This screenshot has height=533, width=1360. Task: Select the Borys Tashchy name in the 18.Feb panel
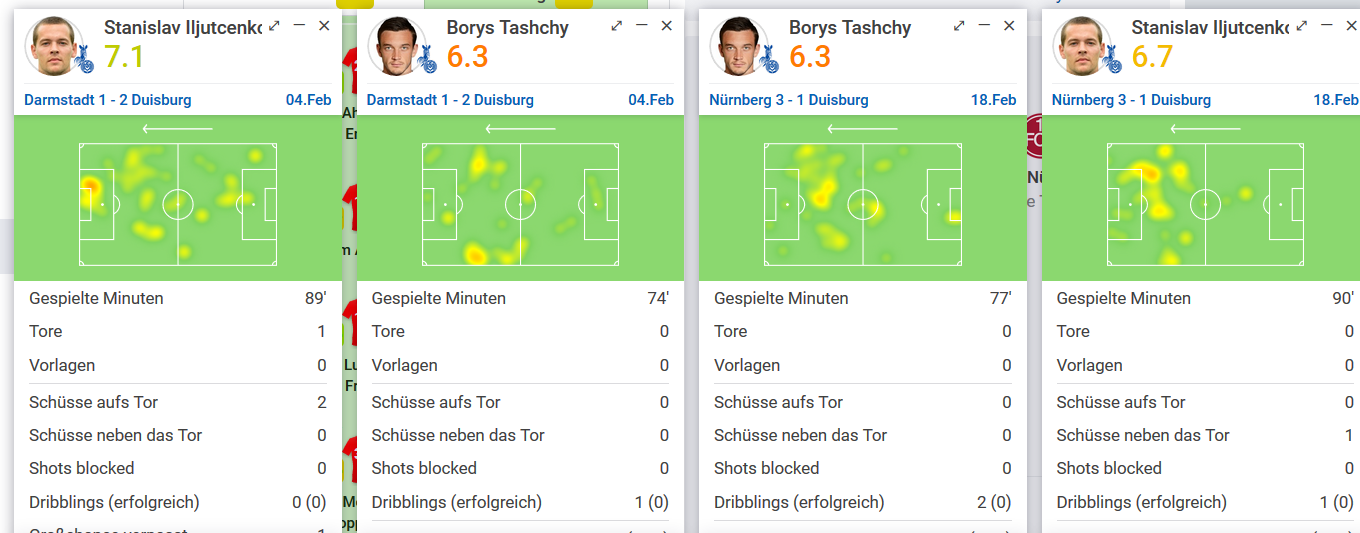pyautogui.click(x=850, y=28)
